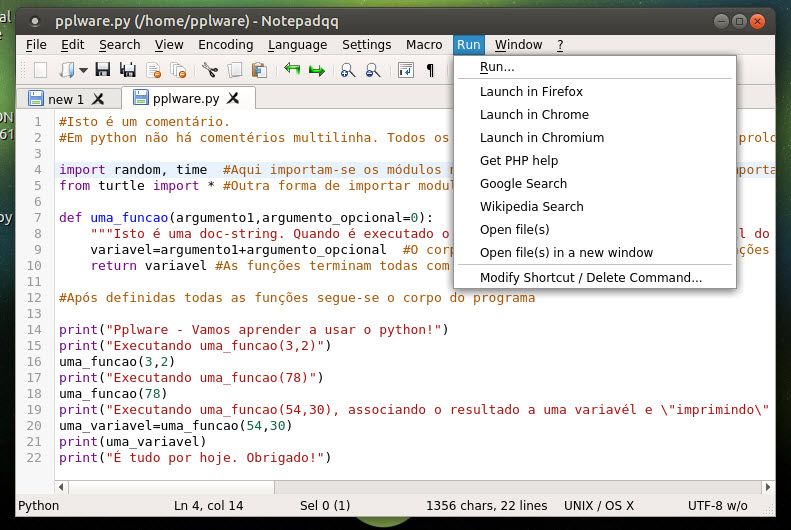This screenshot has width=791, height=530.
Task: Click the Zoom In magnifier icon
Action: coord(348,70)
